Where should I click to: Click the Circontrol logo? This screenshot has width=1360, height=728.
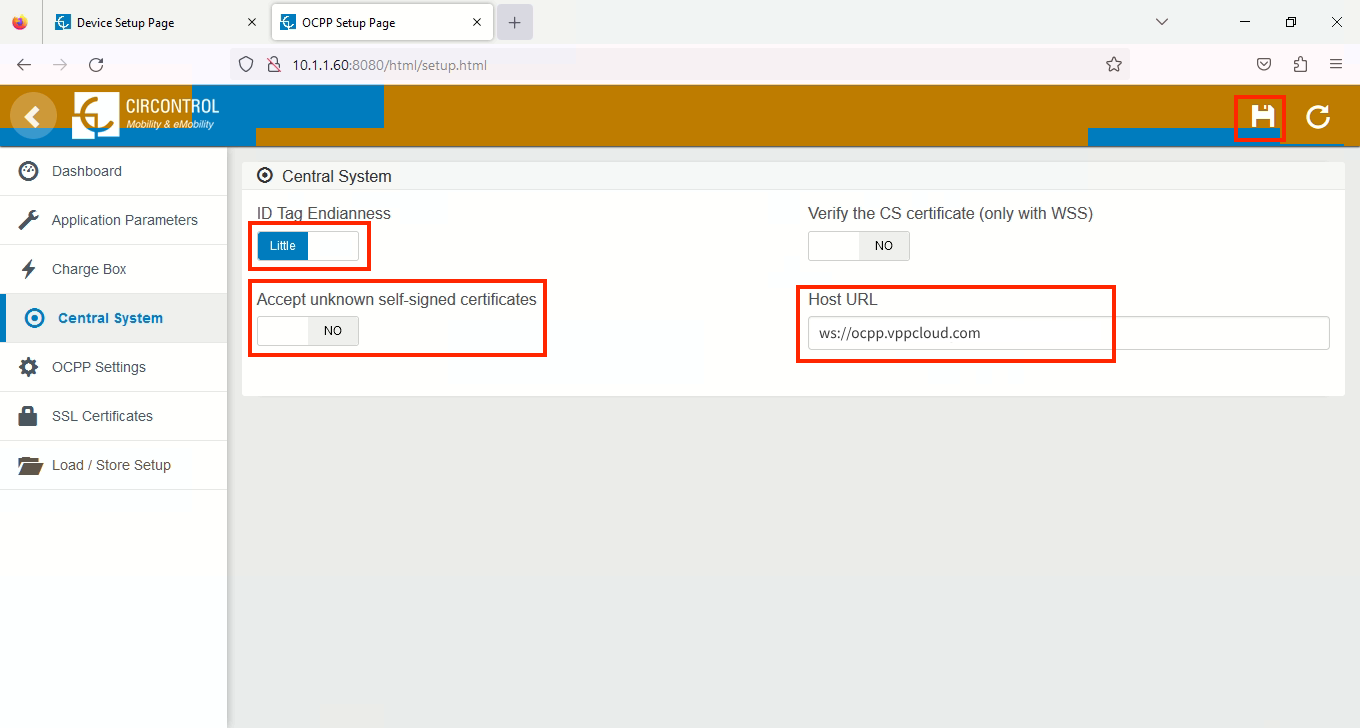146,115
